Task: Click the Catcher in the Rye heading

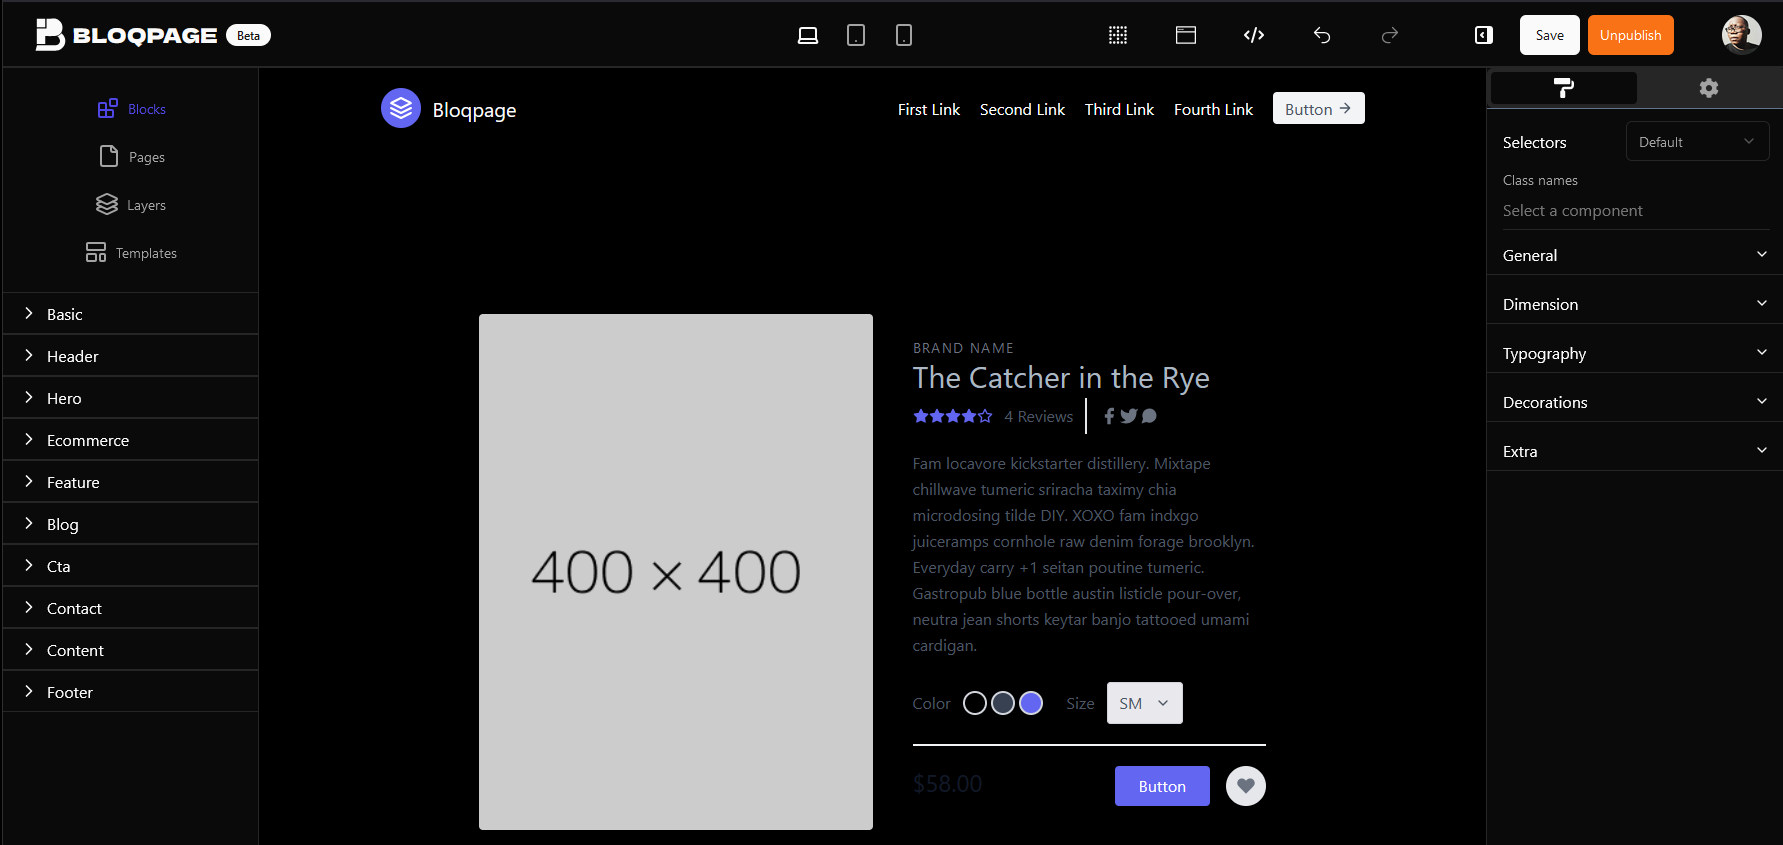Action: (1061, 378)
